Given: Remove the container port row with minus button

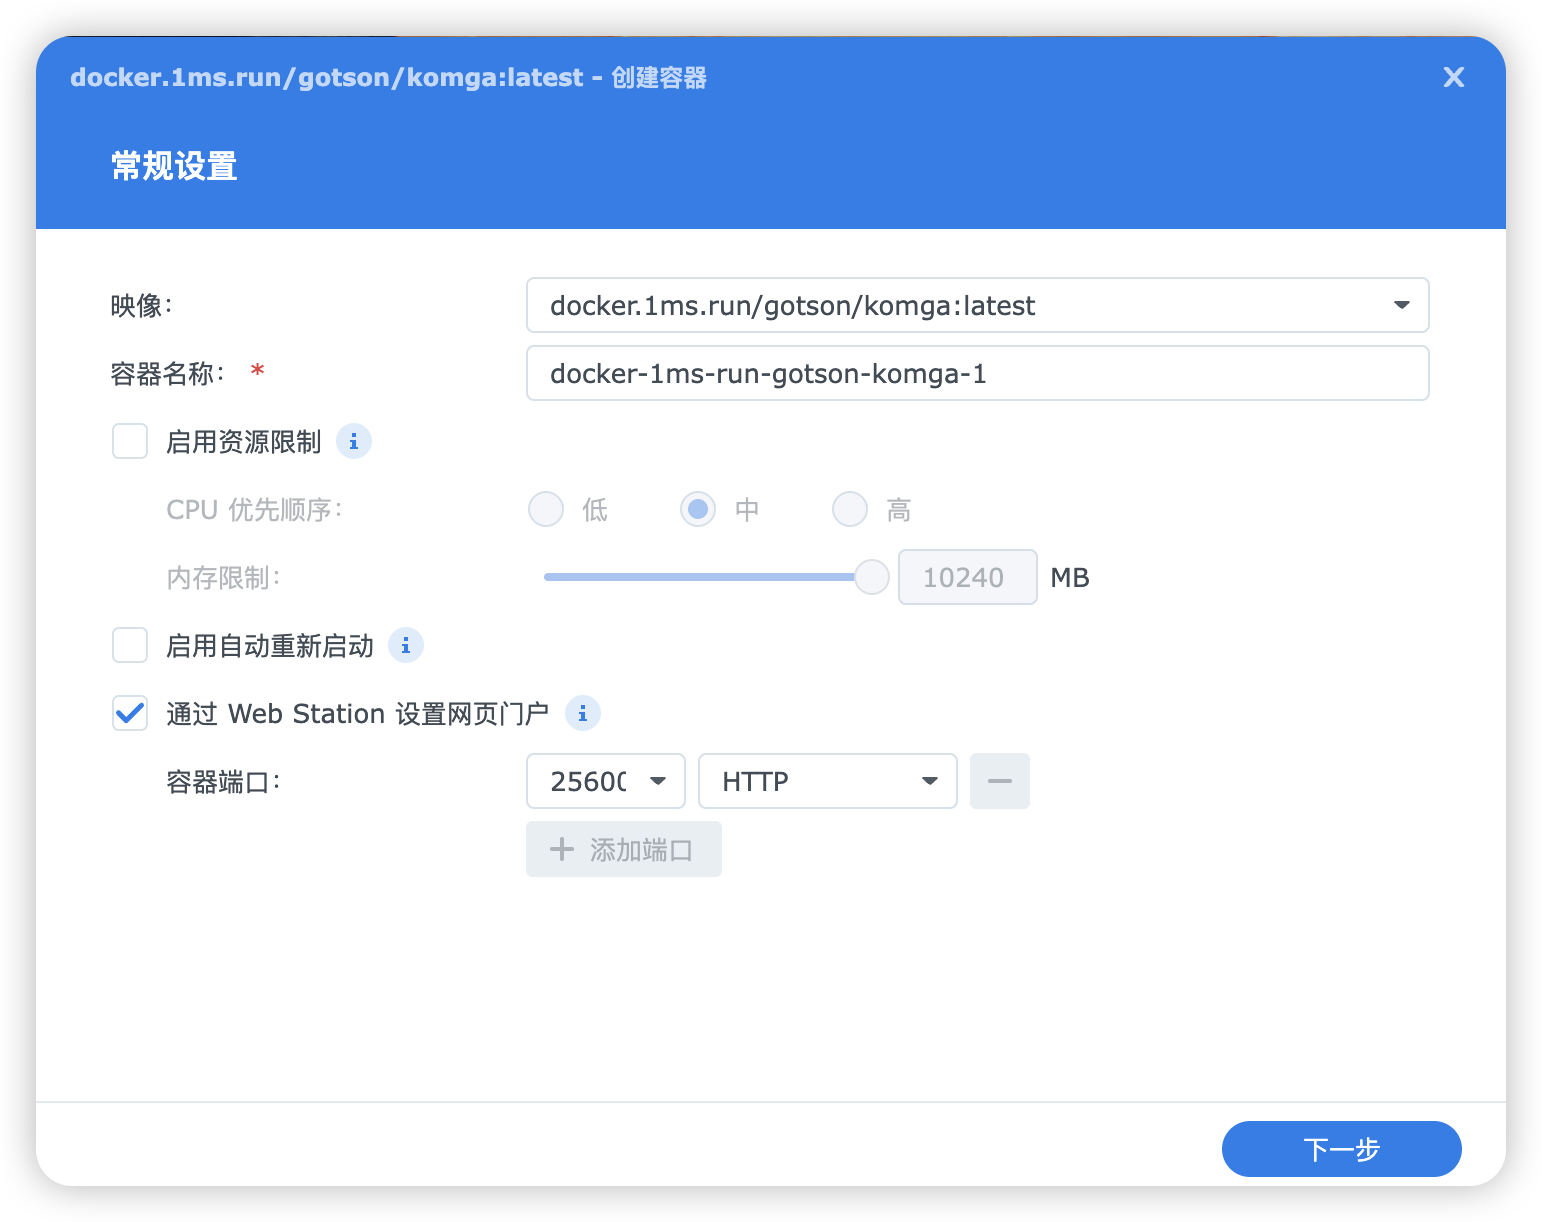Looking at the screenshot, I should click(x=999, y=781).
